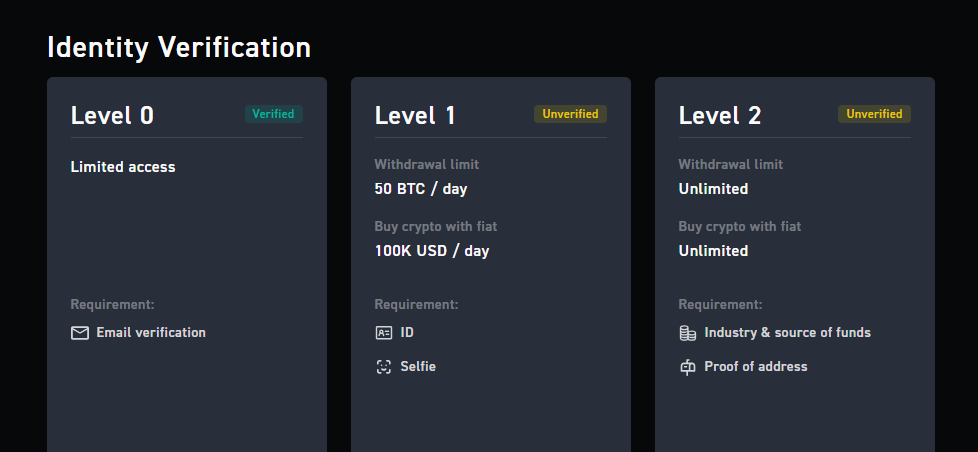The image size is (978, 452).
Task: Click the ID card icon
Action: tap(384, 333)
